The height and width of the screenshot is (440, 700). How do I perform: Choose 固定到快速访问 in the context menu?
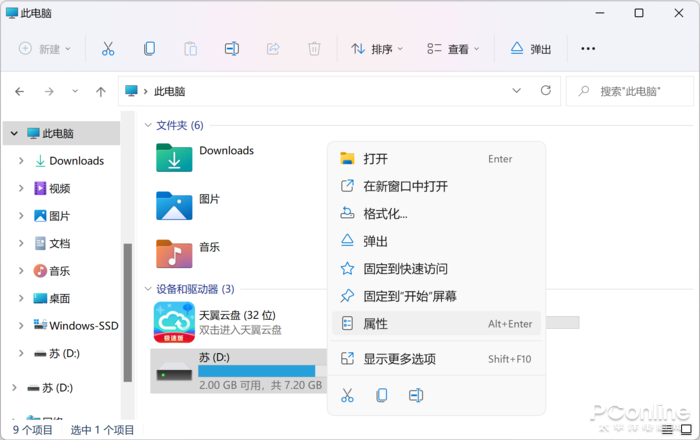437,269
